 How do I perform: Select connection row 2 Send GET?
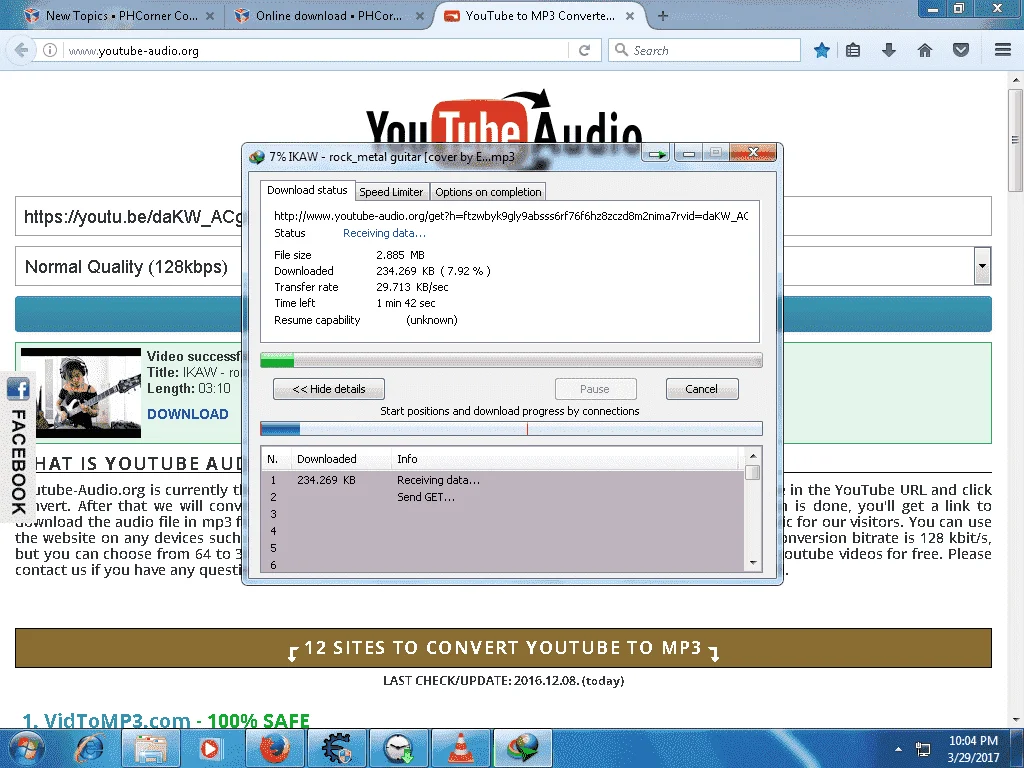pyautogui.click(x=503, y=497)
